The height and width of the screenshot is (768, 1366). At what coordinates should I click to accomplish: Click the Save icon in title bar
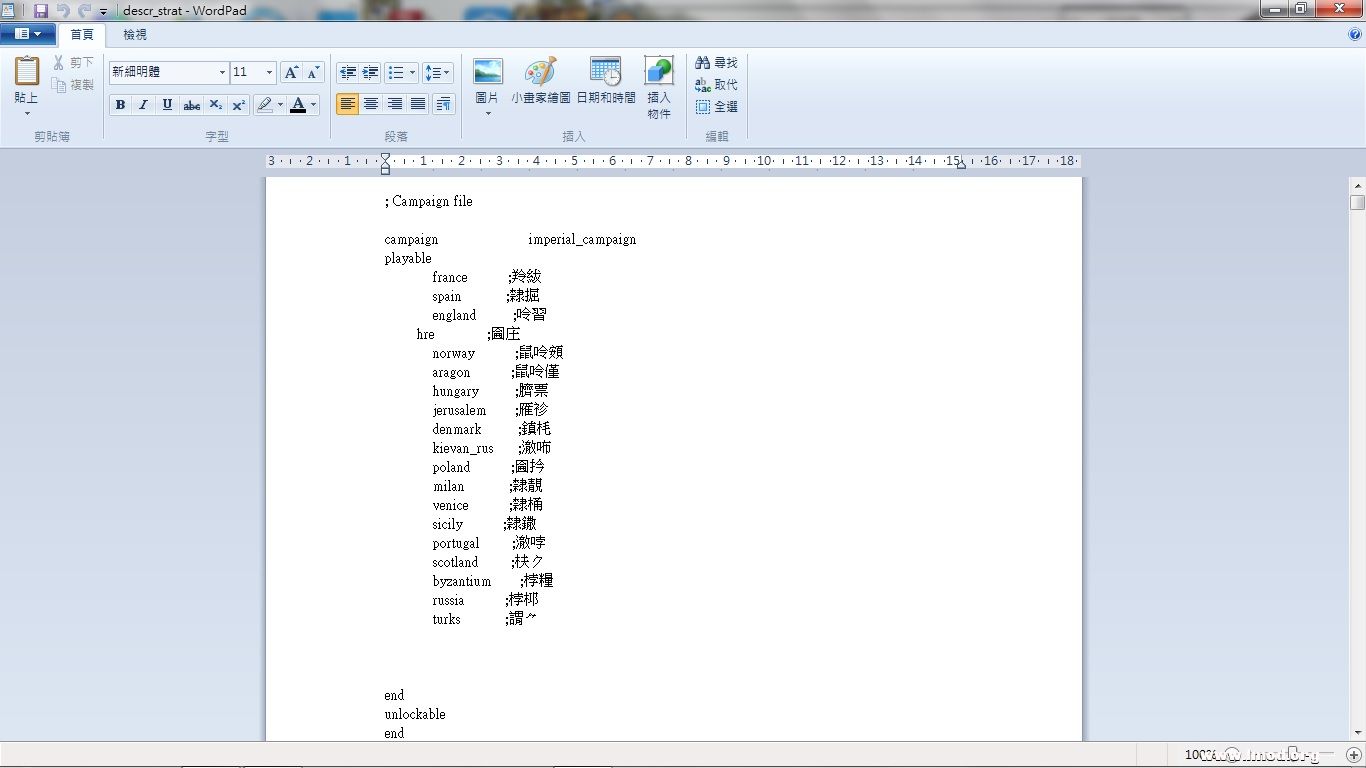point(41,10)
